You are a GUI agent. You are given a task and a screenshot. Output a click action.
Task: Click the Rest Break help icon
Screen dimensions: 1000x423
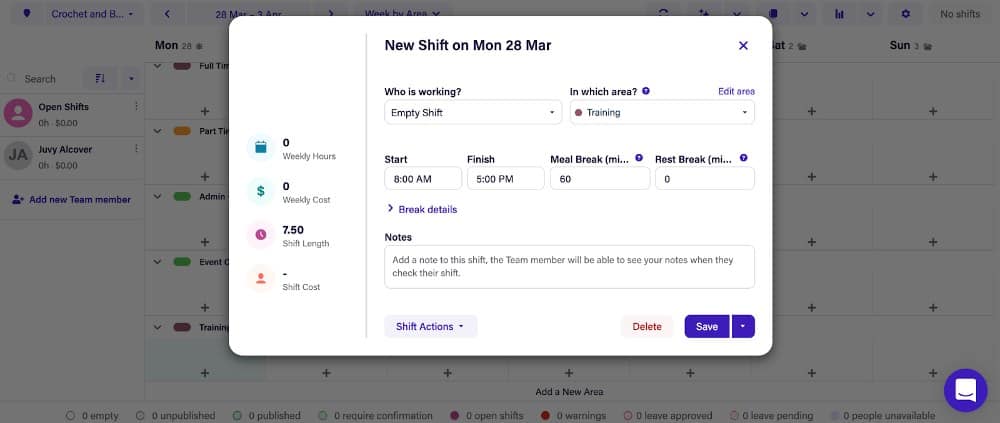(744, 158)
